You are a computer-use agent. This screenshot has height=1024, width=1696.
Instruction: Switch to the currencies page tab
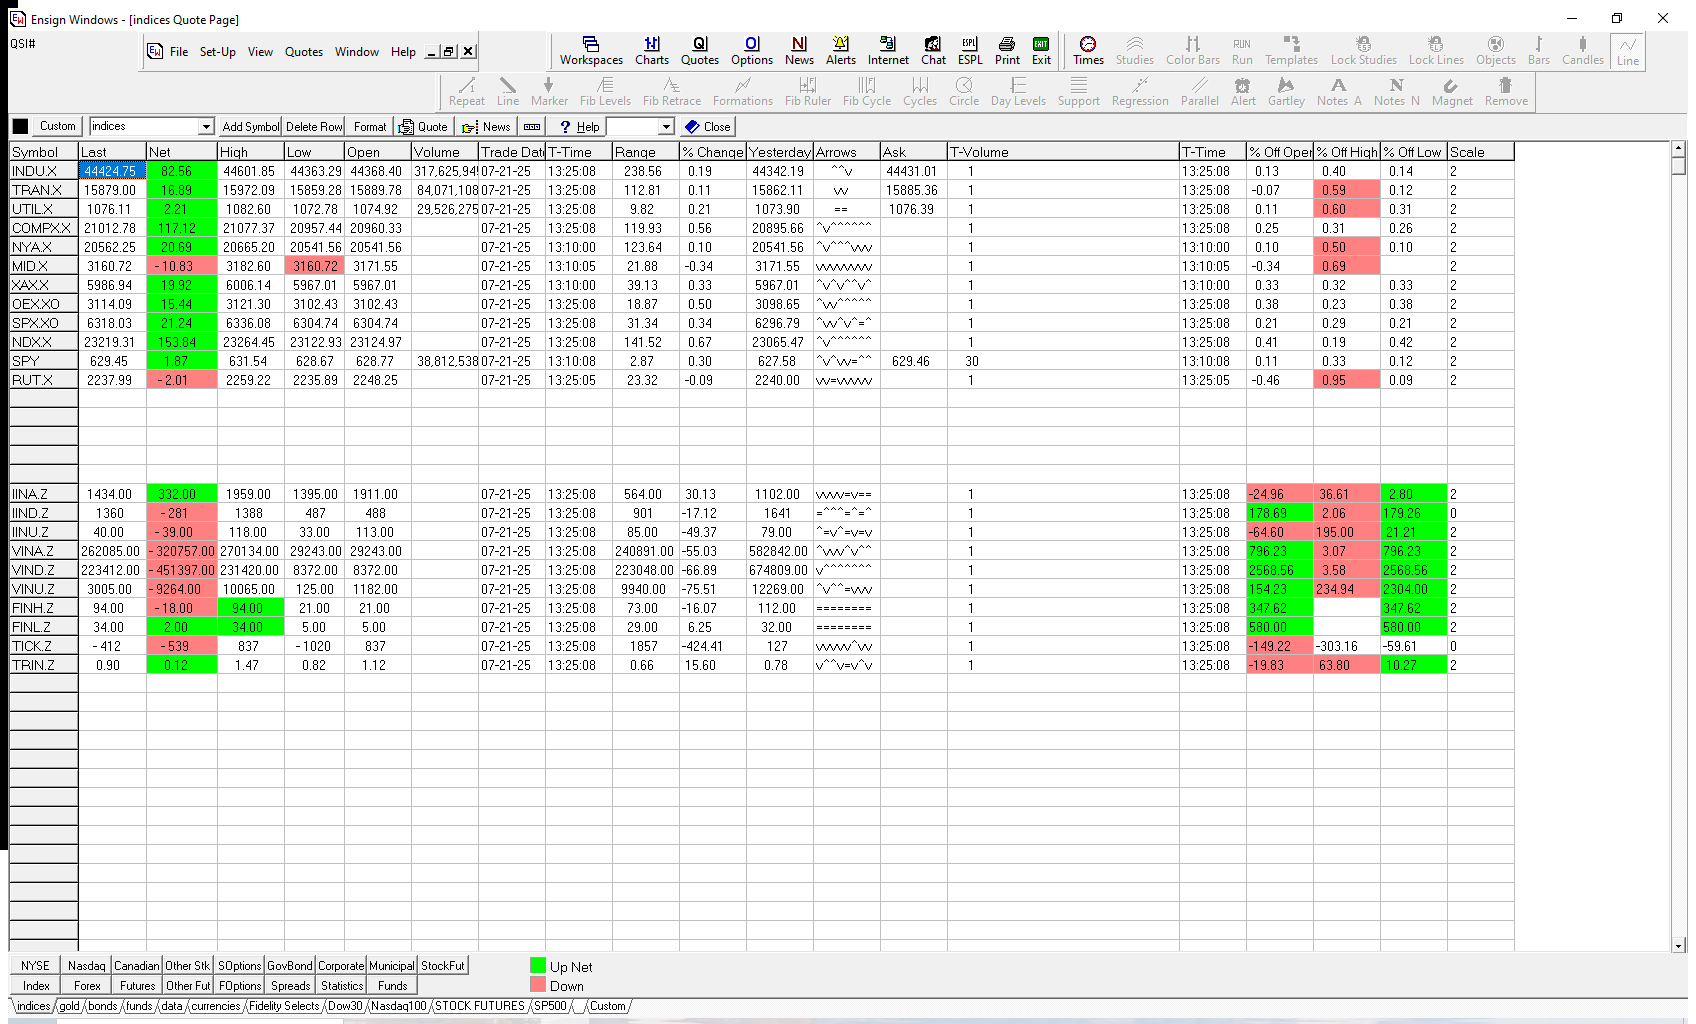click(x=216, y=1006)
